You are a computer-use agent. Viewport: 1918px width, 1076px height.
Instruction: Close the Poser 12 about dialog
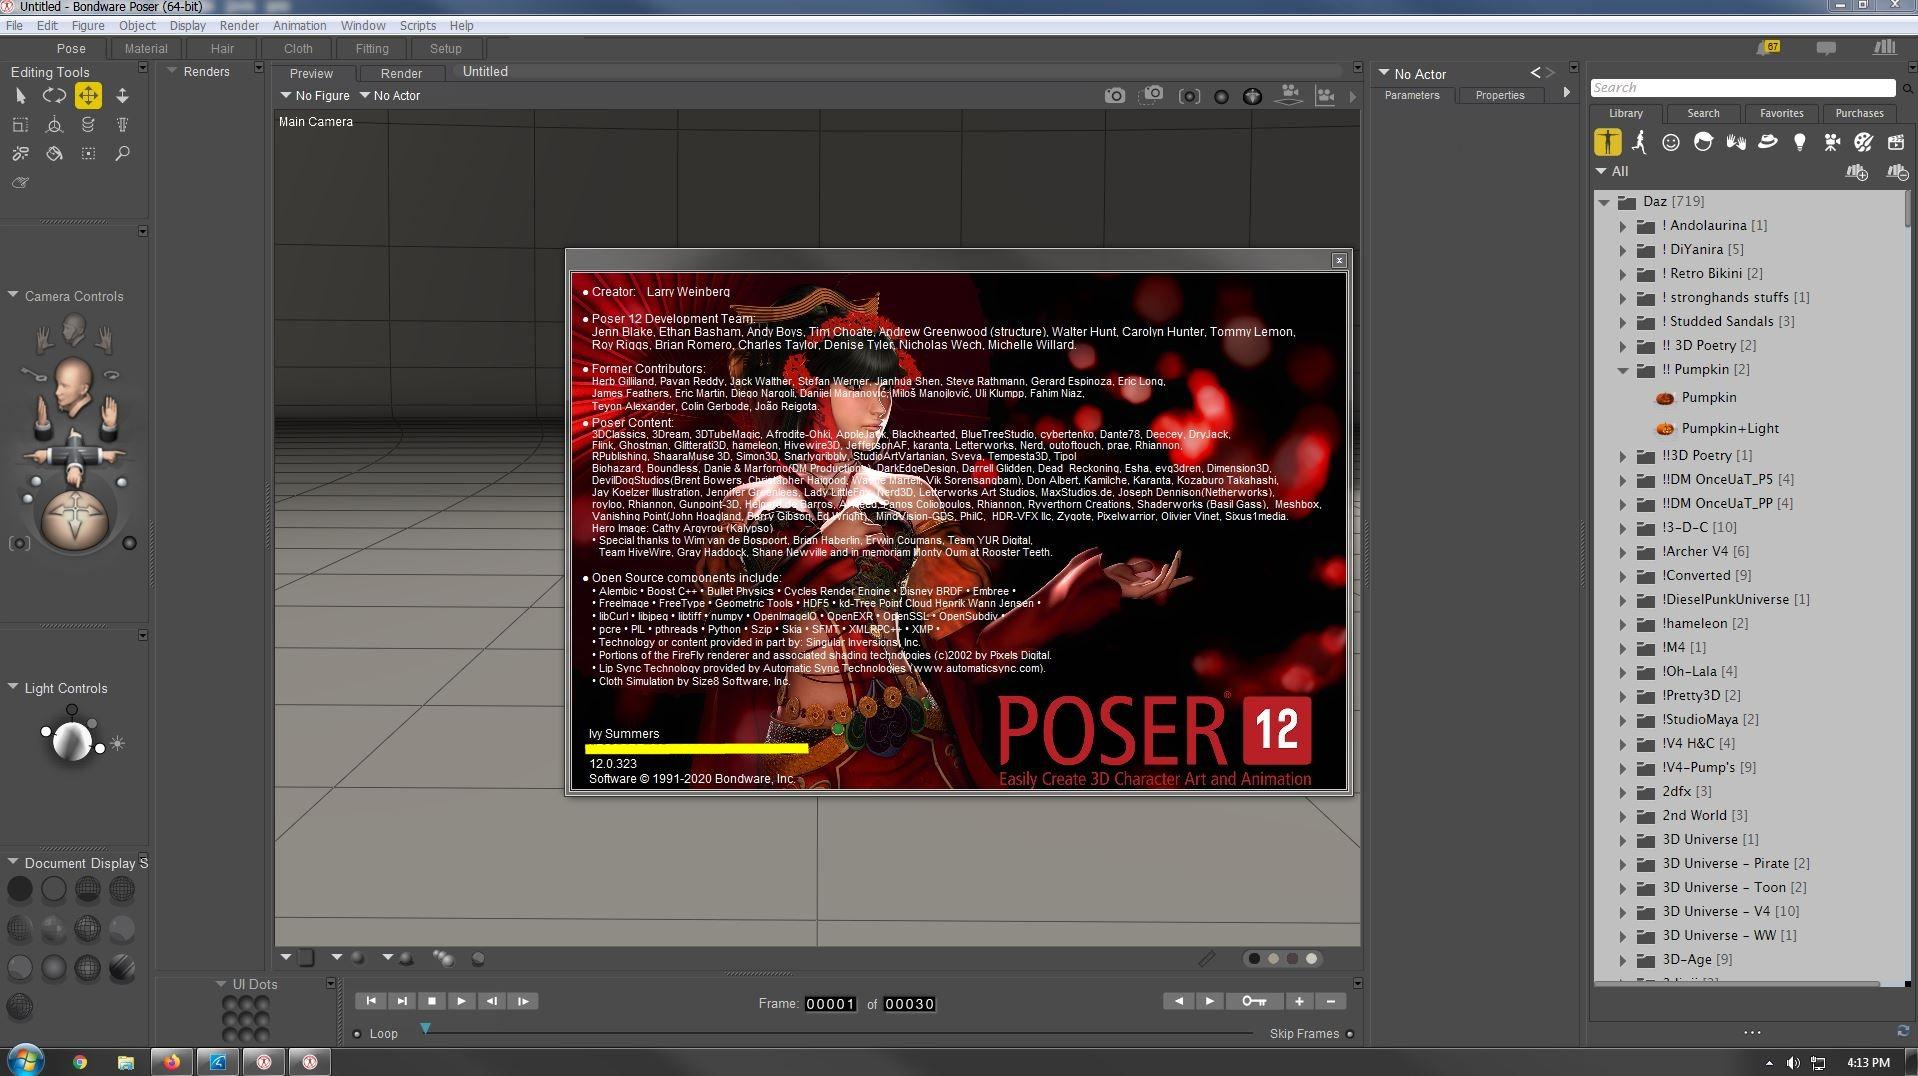pyautogui.click(x=1338, y=261)
